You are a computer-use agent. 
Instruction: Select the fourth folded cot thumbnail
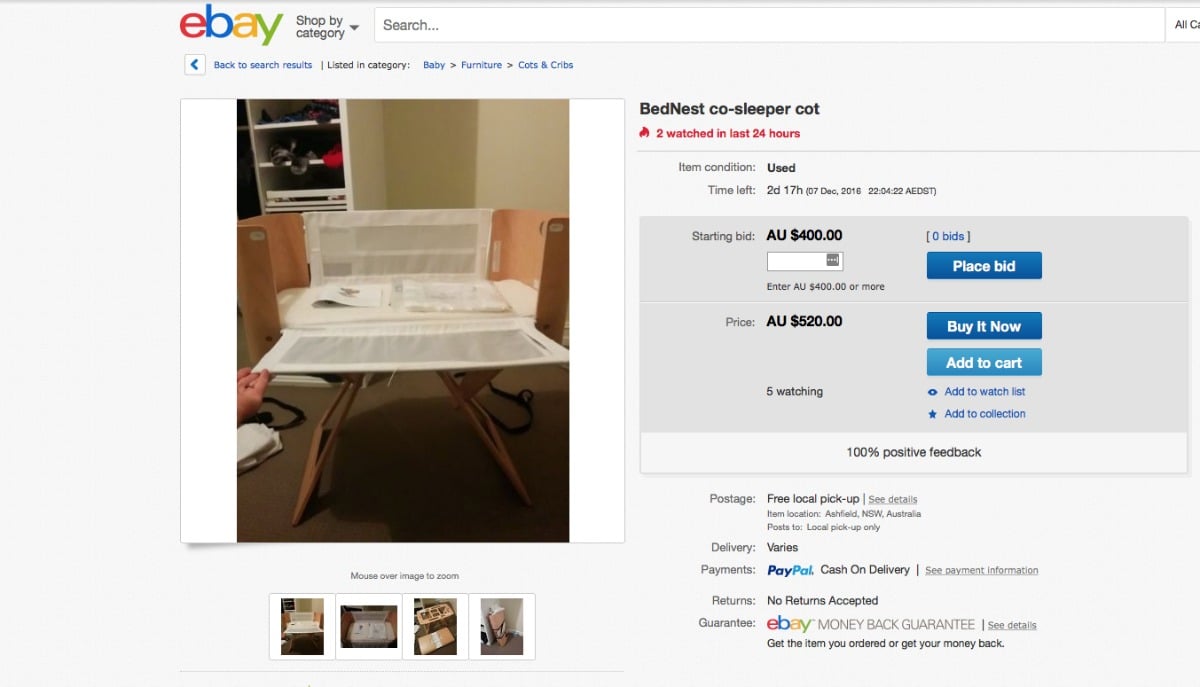[502, 626]
